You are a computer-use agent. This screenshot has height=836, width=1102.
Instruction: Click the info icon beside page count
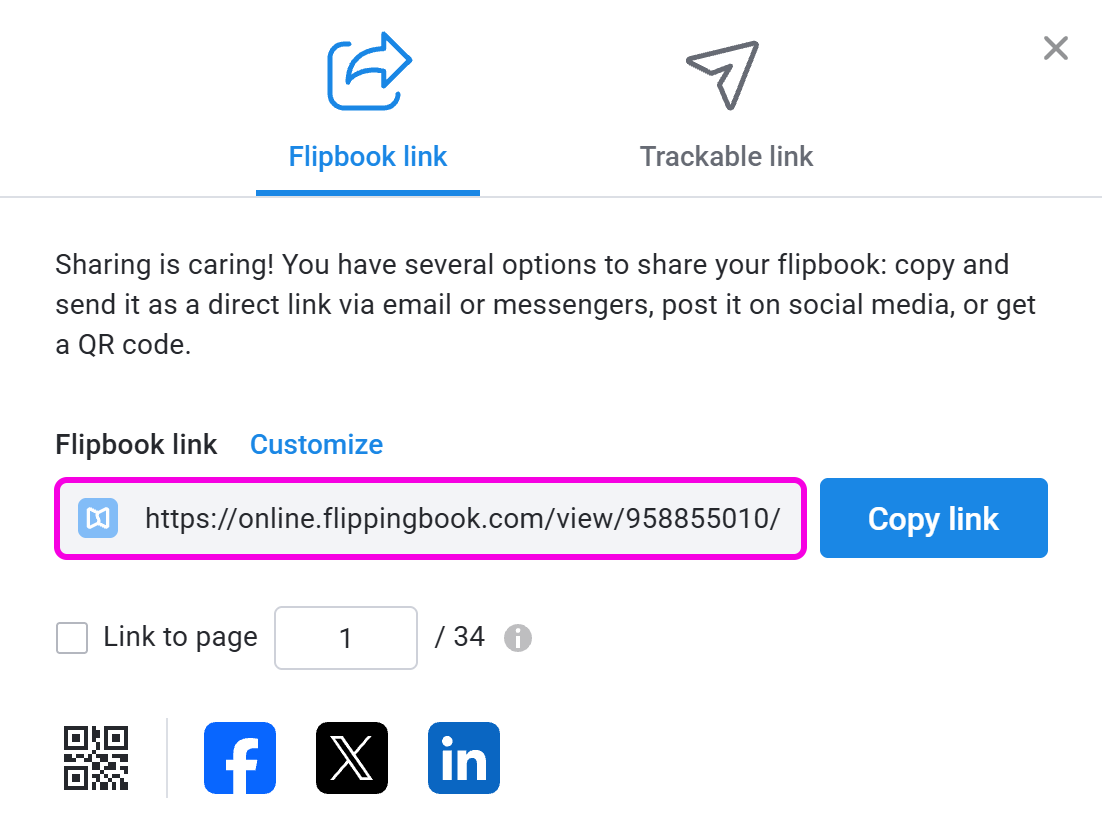click(517, 638)
